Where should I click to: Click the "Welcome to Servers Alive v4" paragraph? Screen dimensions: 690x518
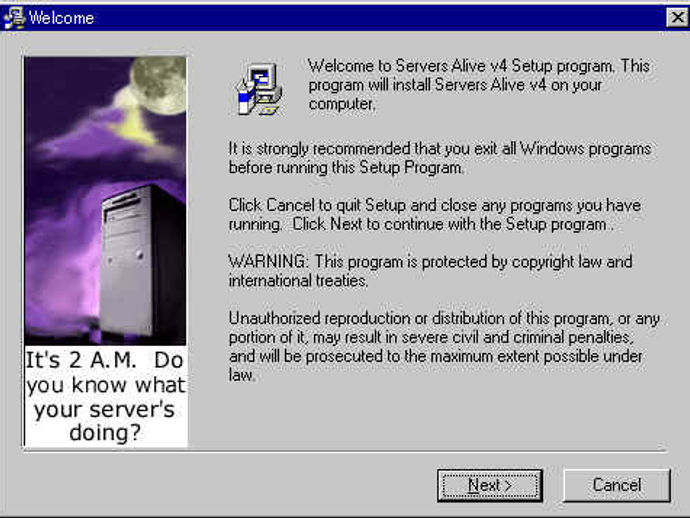(479, 85)
